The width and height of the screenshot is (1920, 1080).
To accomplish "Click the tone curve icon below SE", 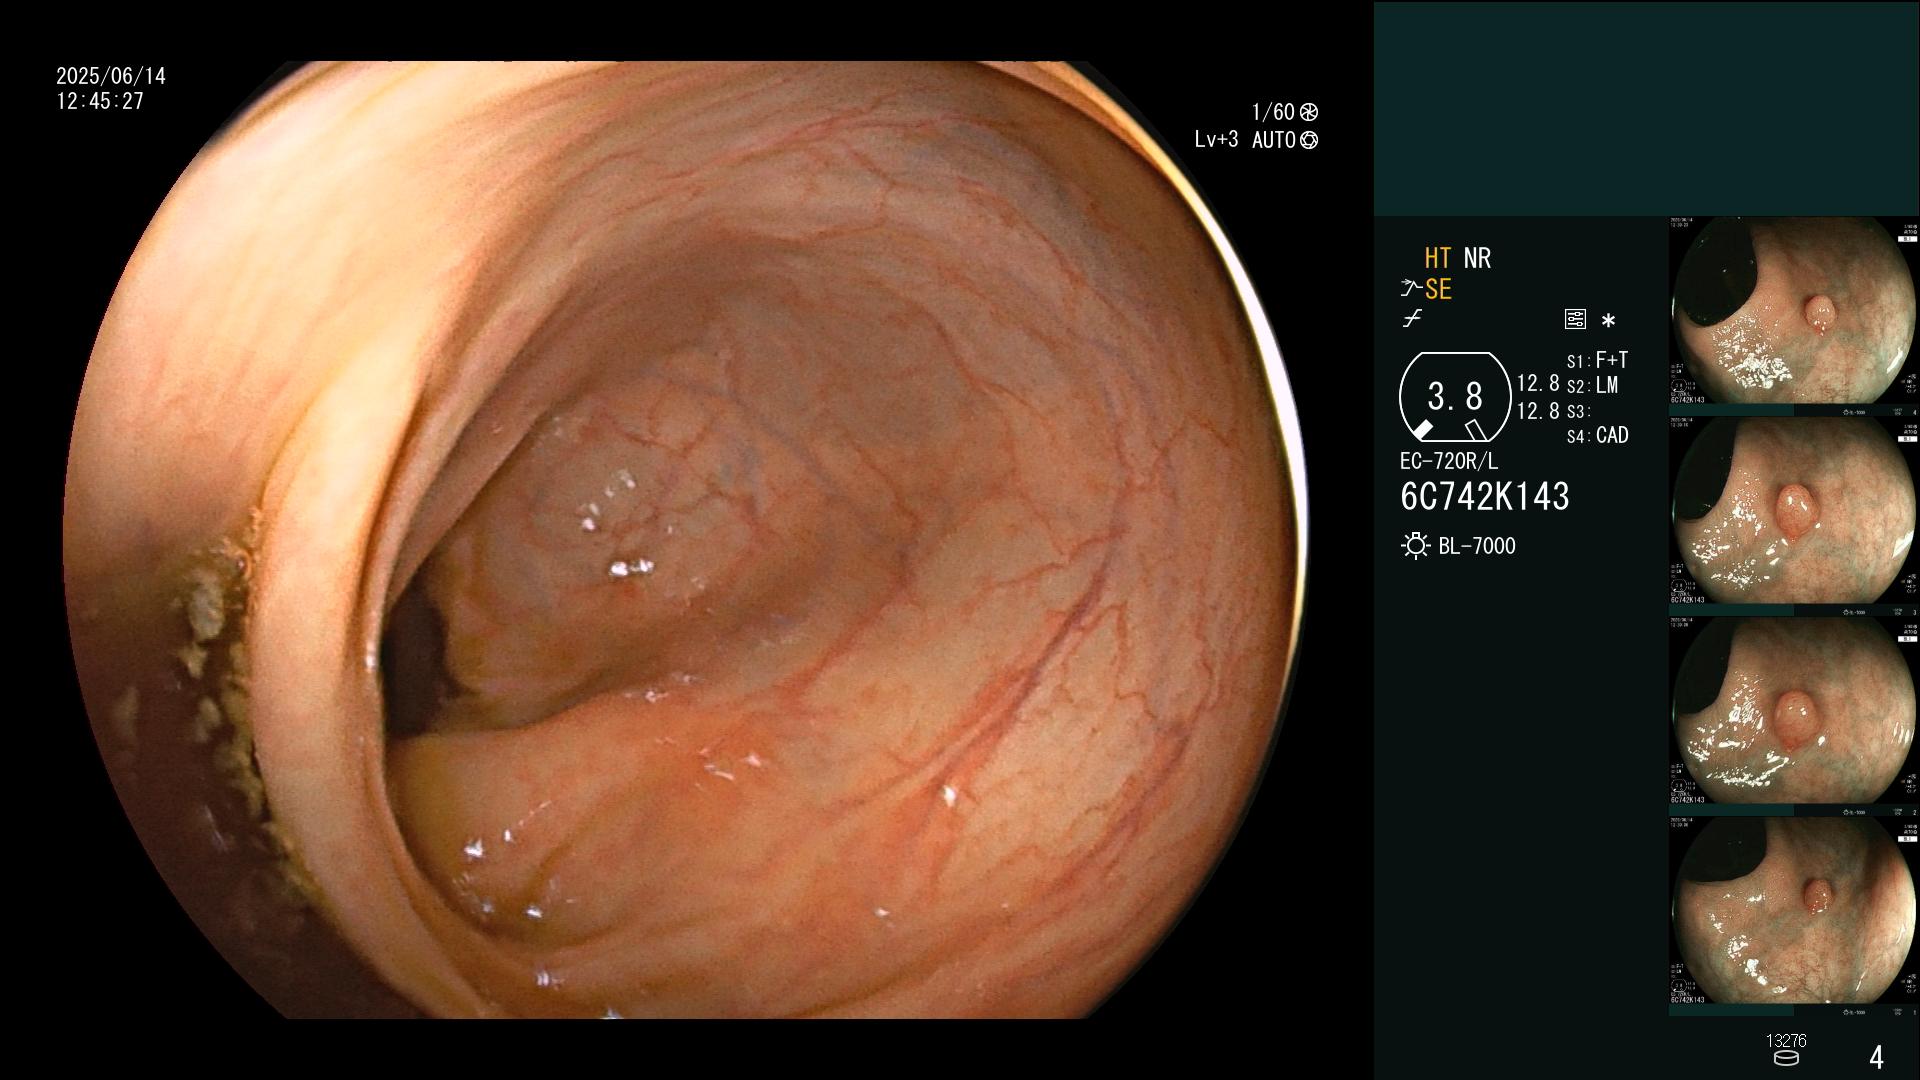I will 1412,319.
